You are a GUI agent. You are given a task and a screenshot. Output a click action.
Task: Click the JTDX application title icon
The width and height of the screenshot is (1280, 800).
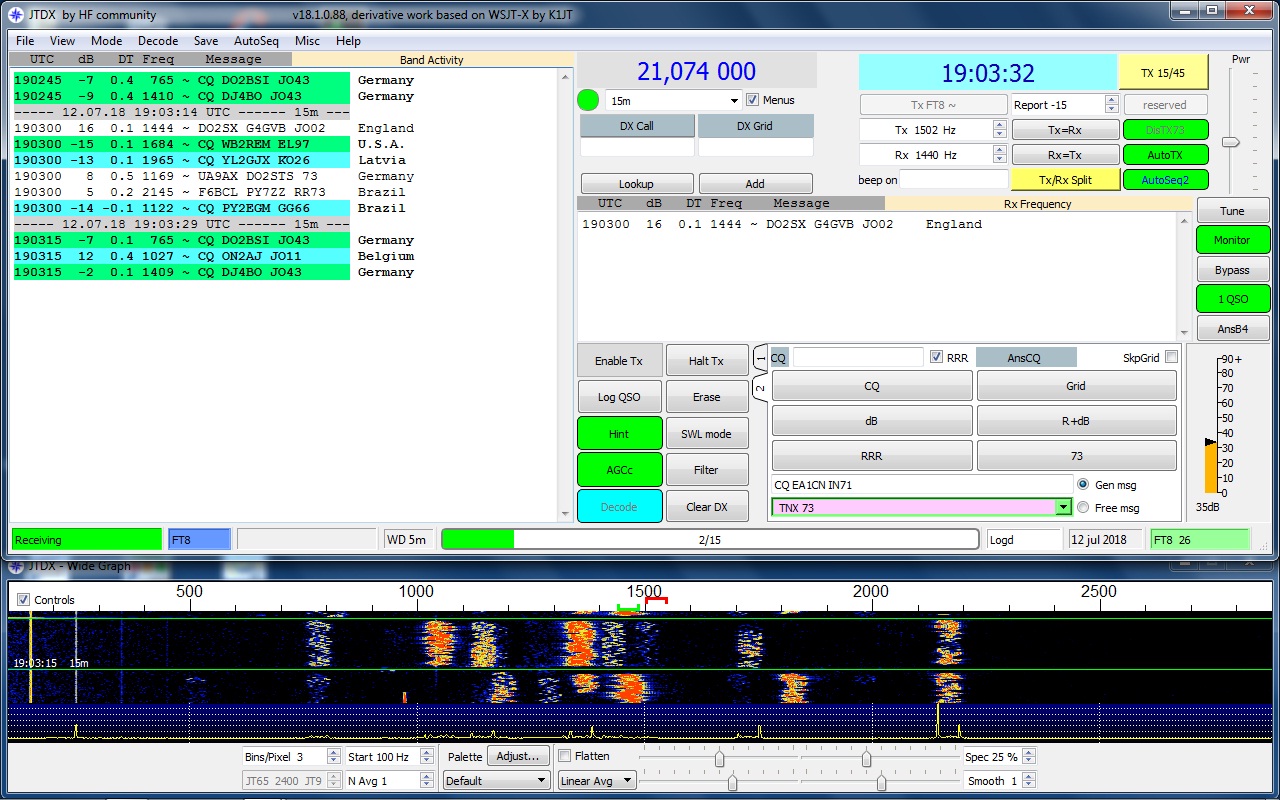15,15
